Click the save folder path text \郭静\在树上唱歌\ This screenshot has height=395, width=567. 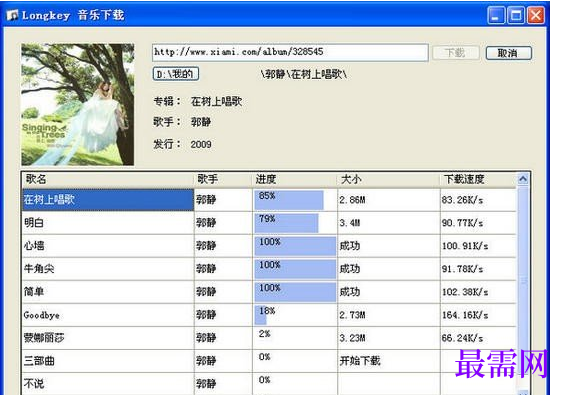point(304,74)
